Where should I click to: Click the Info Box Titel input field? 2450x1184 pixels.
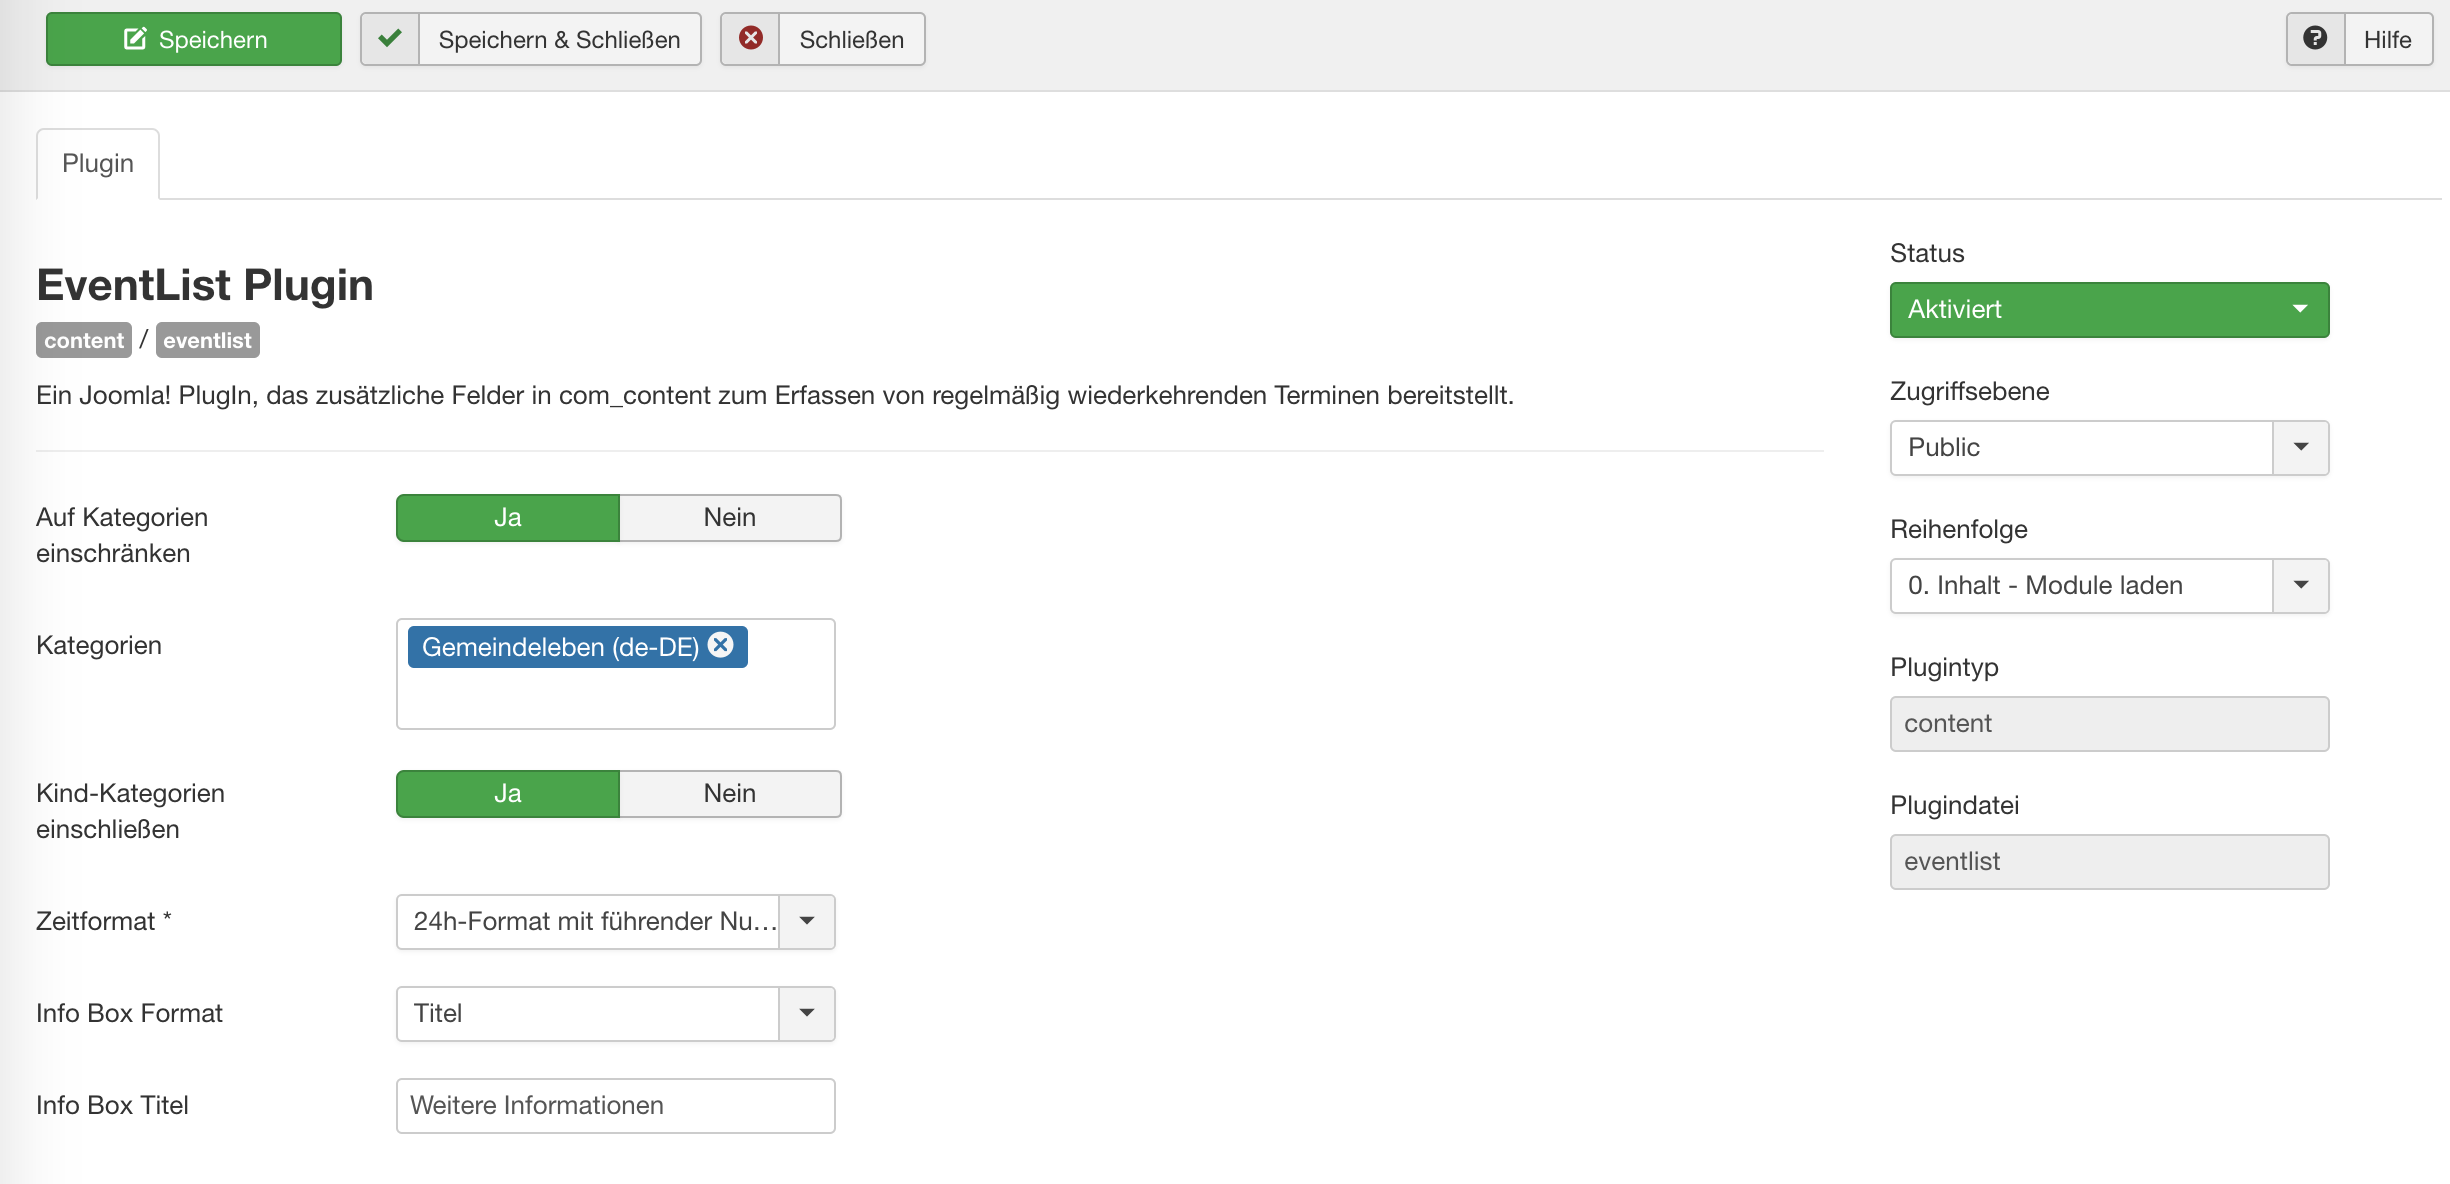pyautogui.click(x=616, y=1106)
